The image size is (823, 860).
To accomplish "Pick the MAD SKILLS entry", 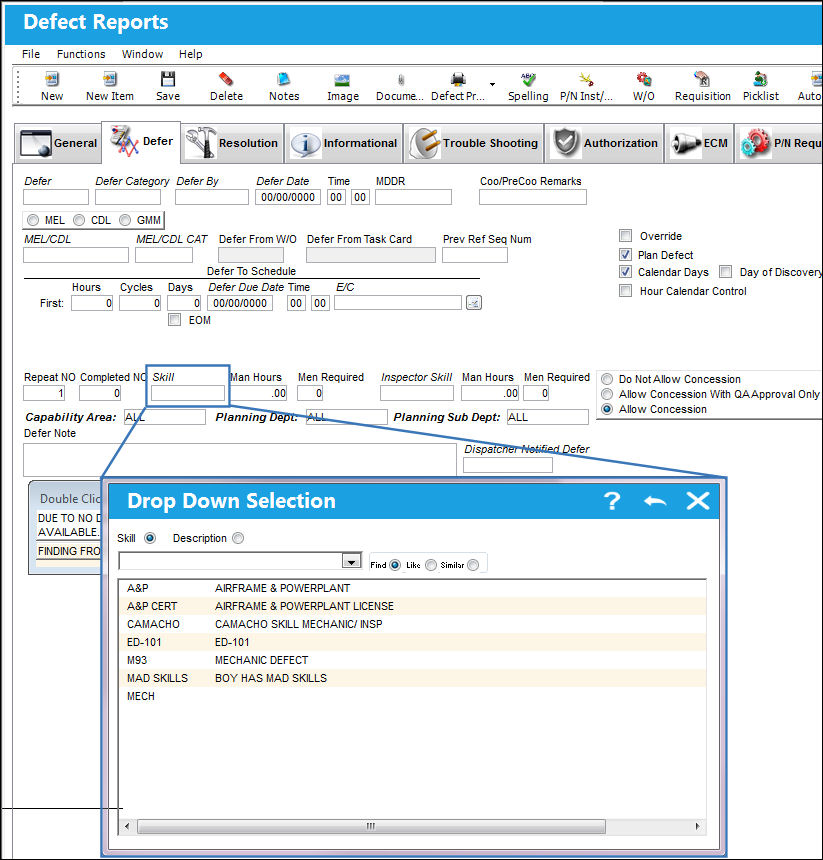I will 412,678.
